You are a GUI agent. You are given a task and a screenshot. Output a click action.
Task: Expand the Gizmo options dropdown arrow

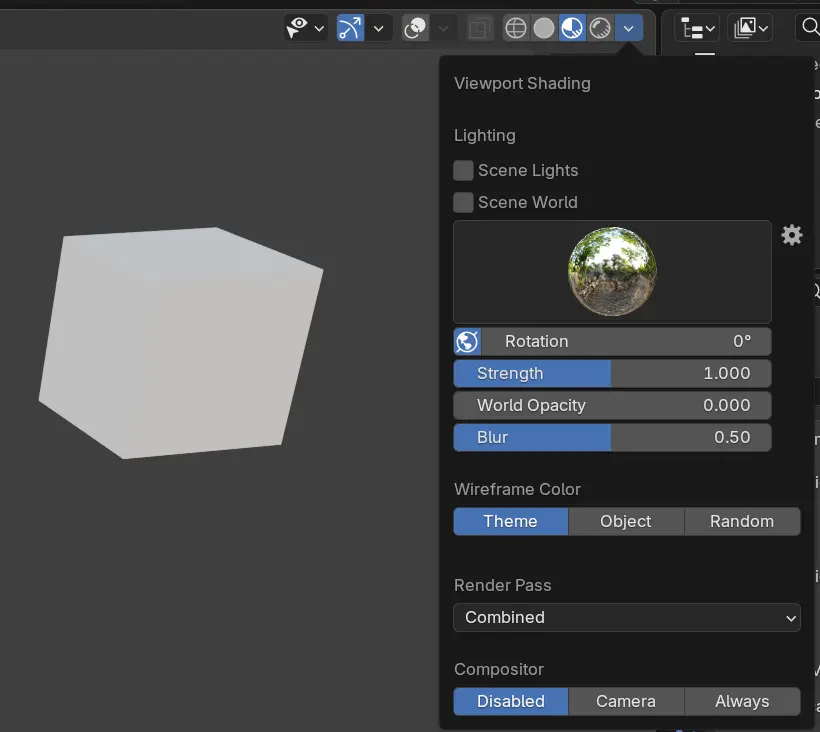378,28
